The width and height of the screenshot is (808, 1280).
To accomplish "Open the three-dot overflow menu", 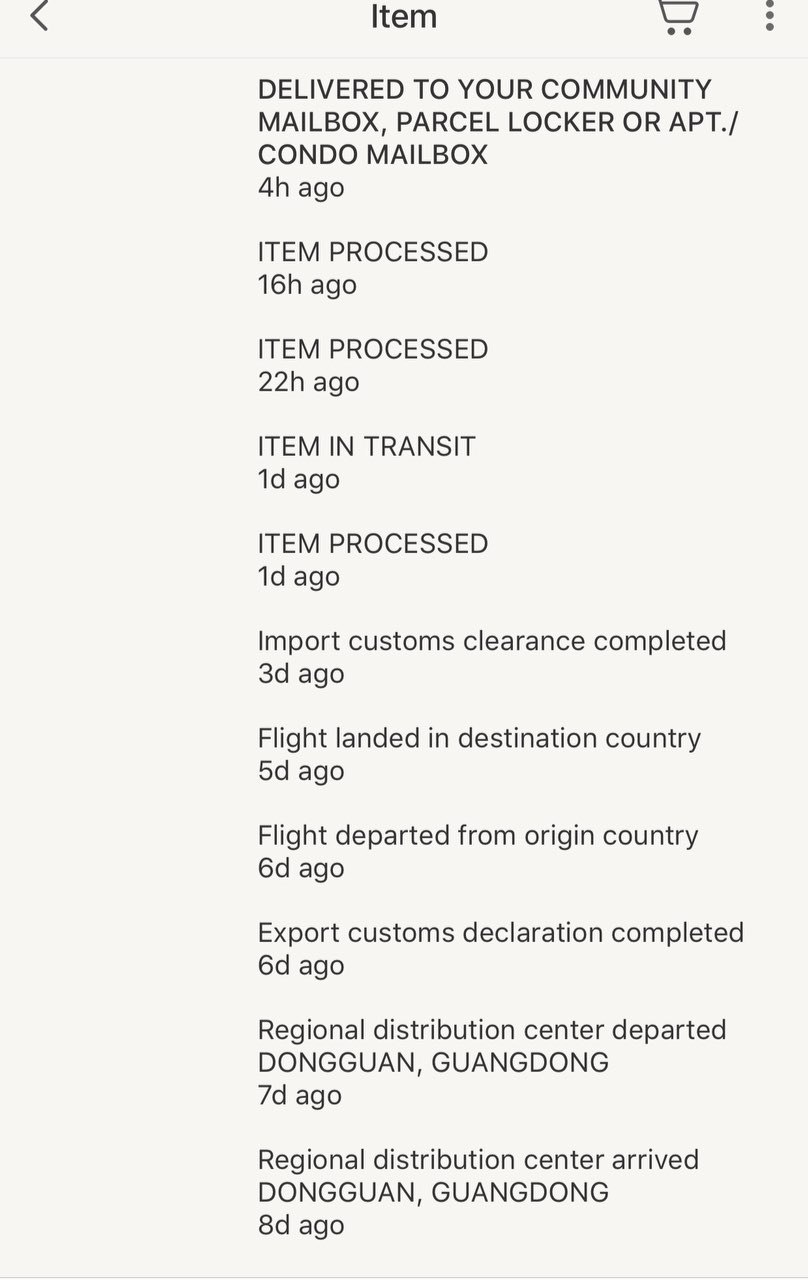I will click(x=769, y=16).
